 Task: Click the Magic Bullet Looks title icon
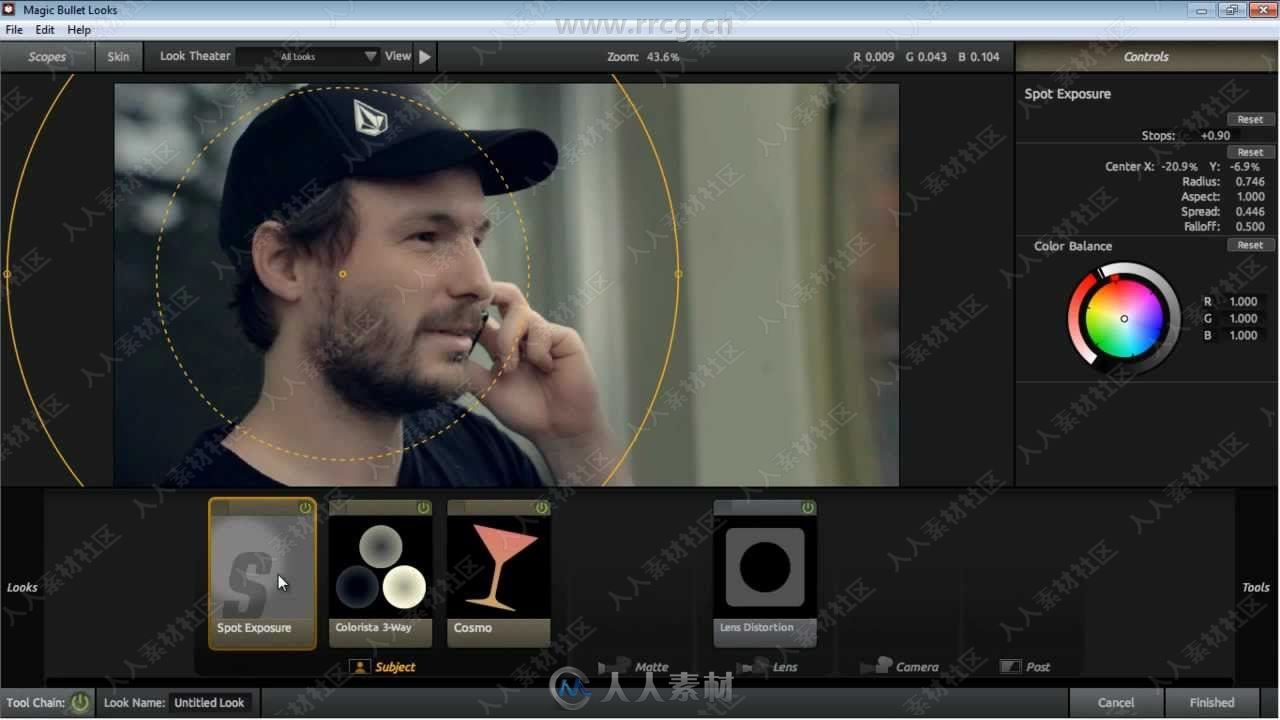click(x=9, y=10)
